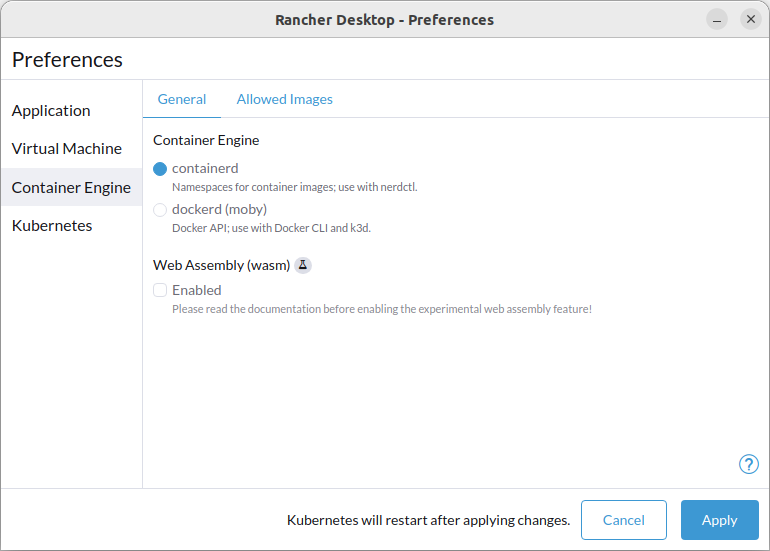The width and height of the screenshot is (770, 551).
Task: Close the Rancher Desktop Preferences window
Action: [750, 20]
